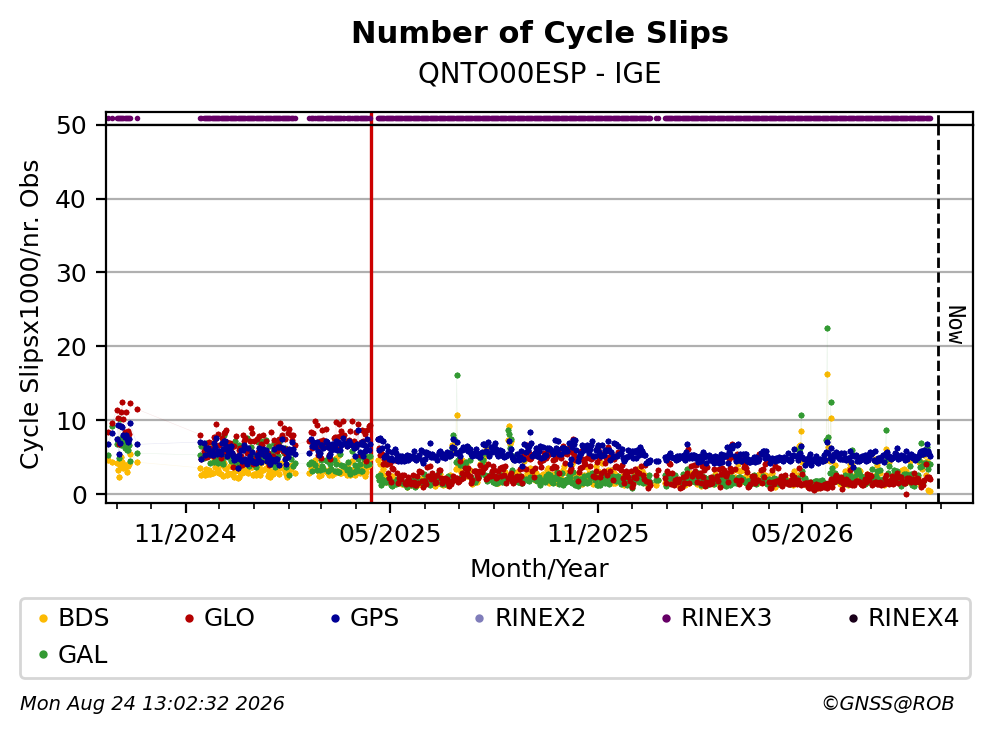The width and height of the screenshot is (993, 734).
Task: Click the y-axis tick label 40
Action: coord(71,199)
